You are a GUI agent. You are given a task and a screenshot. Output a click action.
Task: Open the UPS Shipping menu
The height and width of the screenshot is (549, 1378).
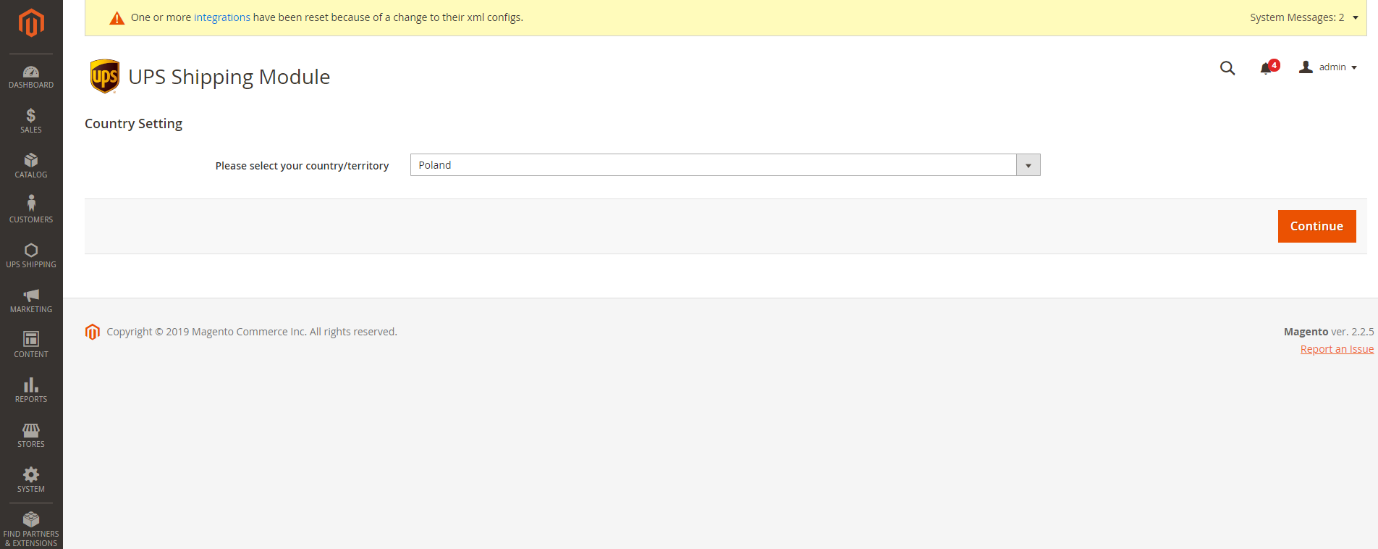(x=31, y=256)
